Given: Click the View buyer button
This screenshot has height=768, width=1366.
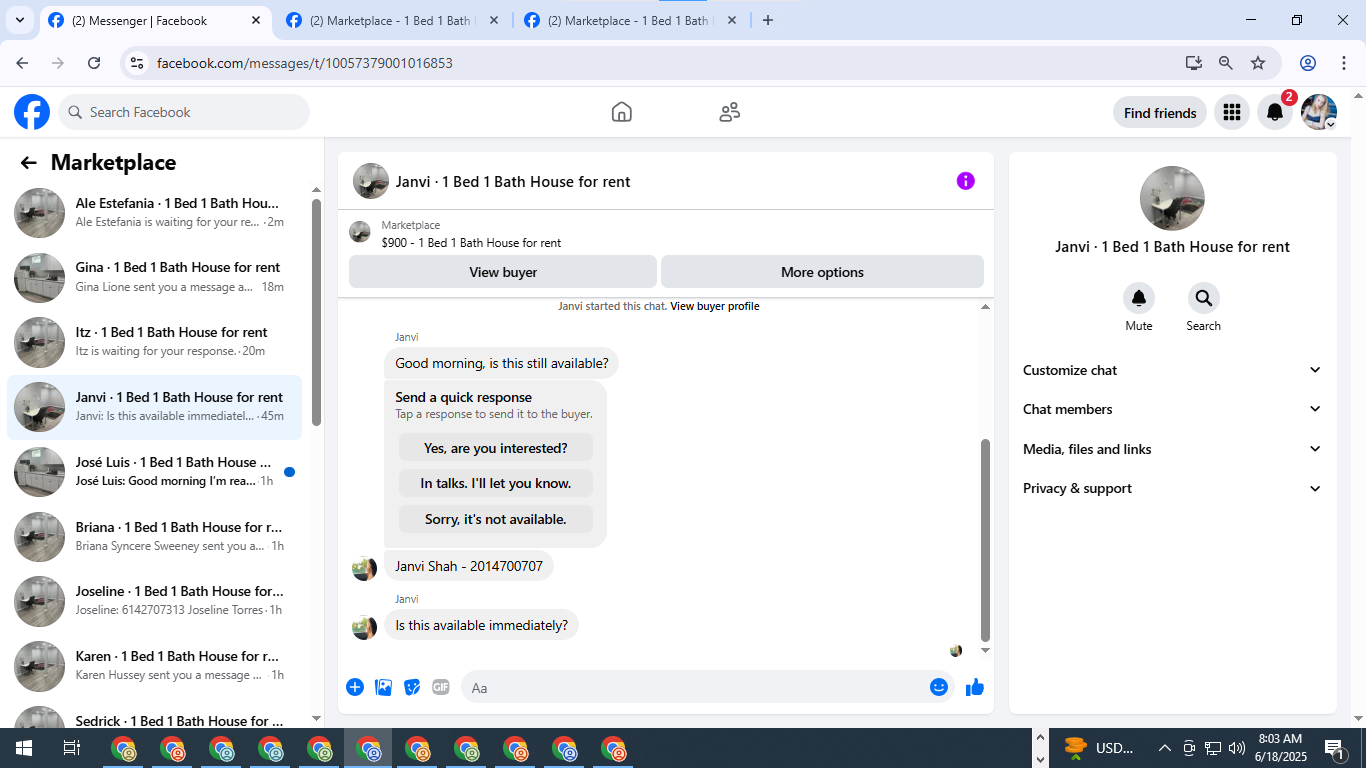Looking at the screenshot, I should (503, 272).
